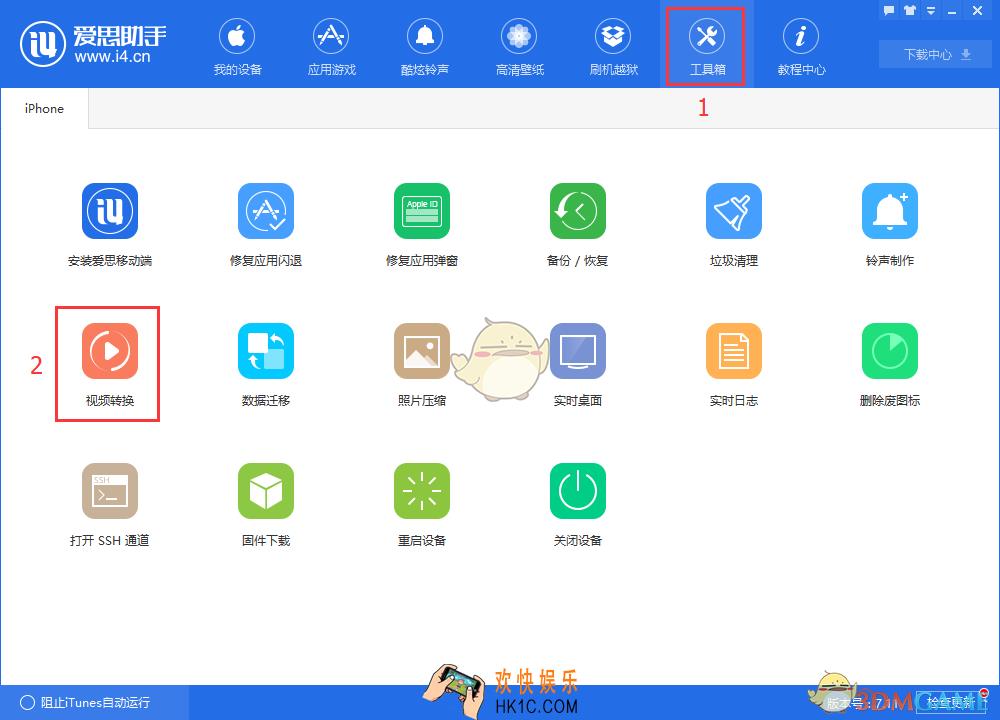
Task: Click the 爱思助手 i4 logo
Action: [x=93, y=44]
